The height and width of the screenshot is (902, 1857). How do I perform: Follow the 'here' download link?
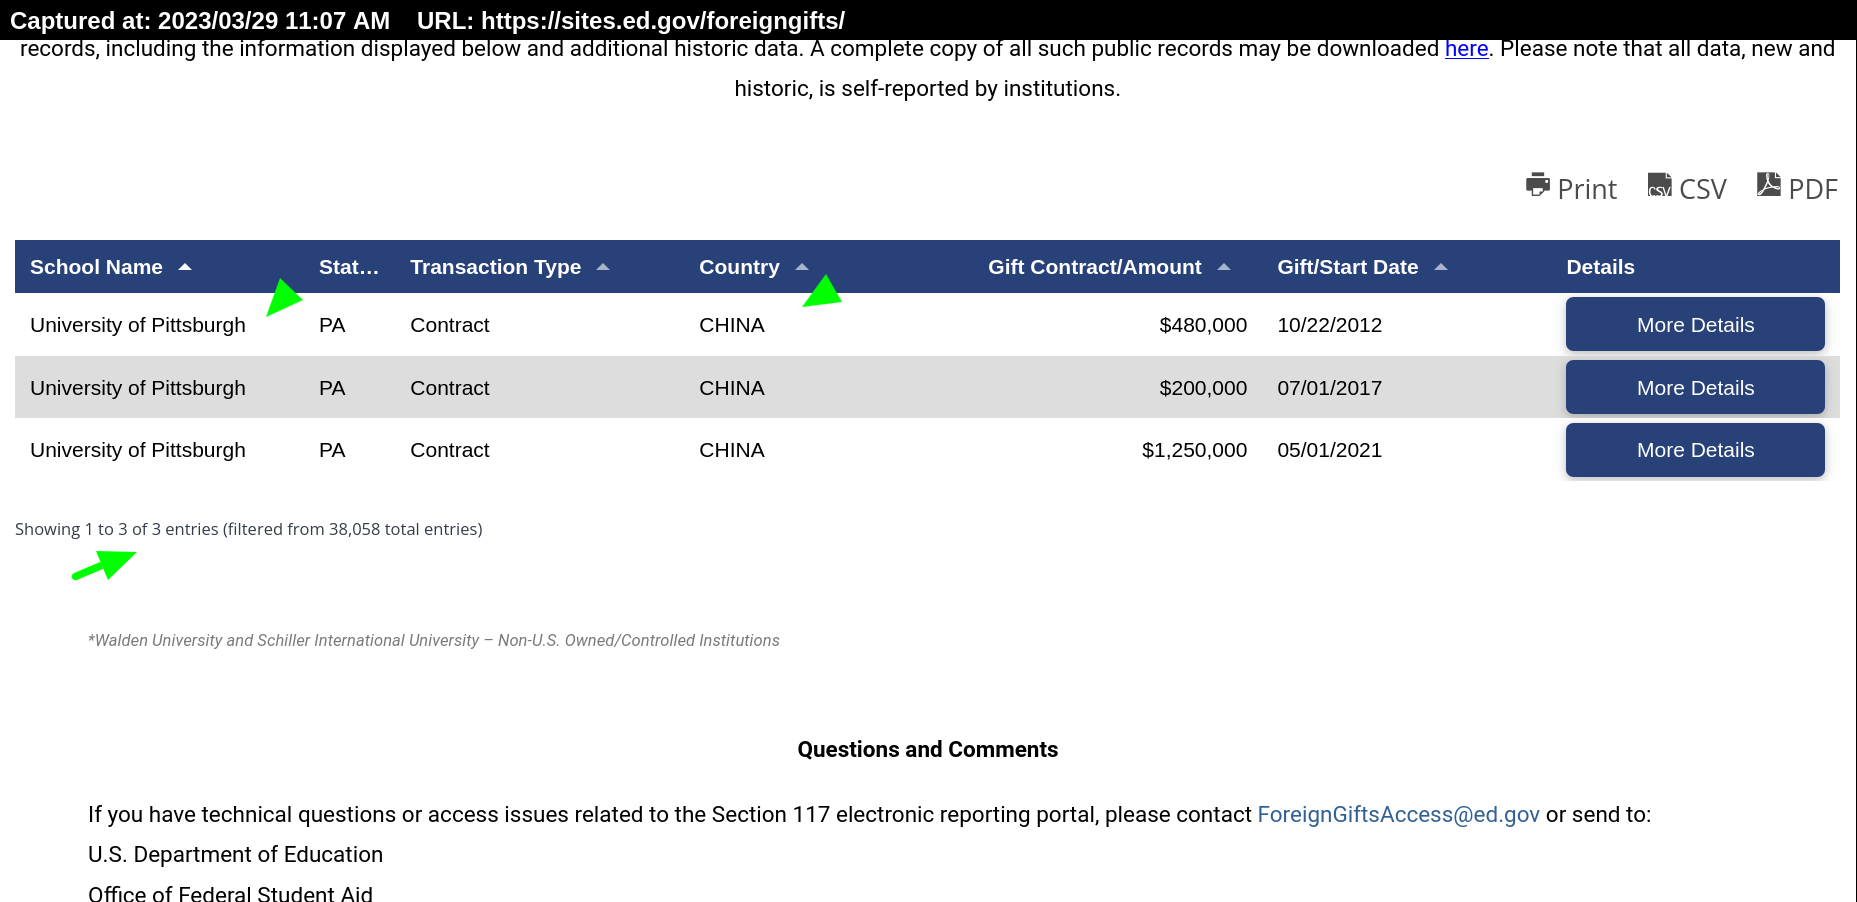point(1466,49)
